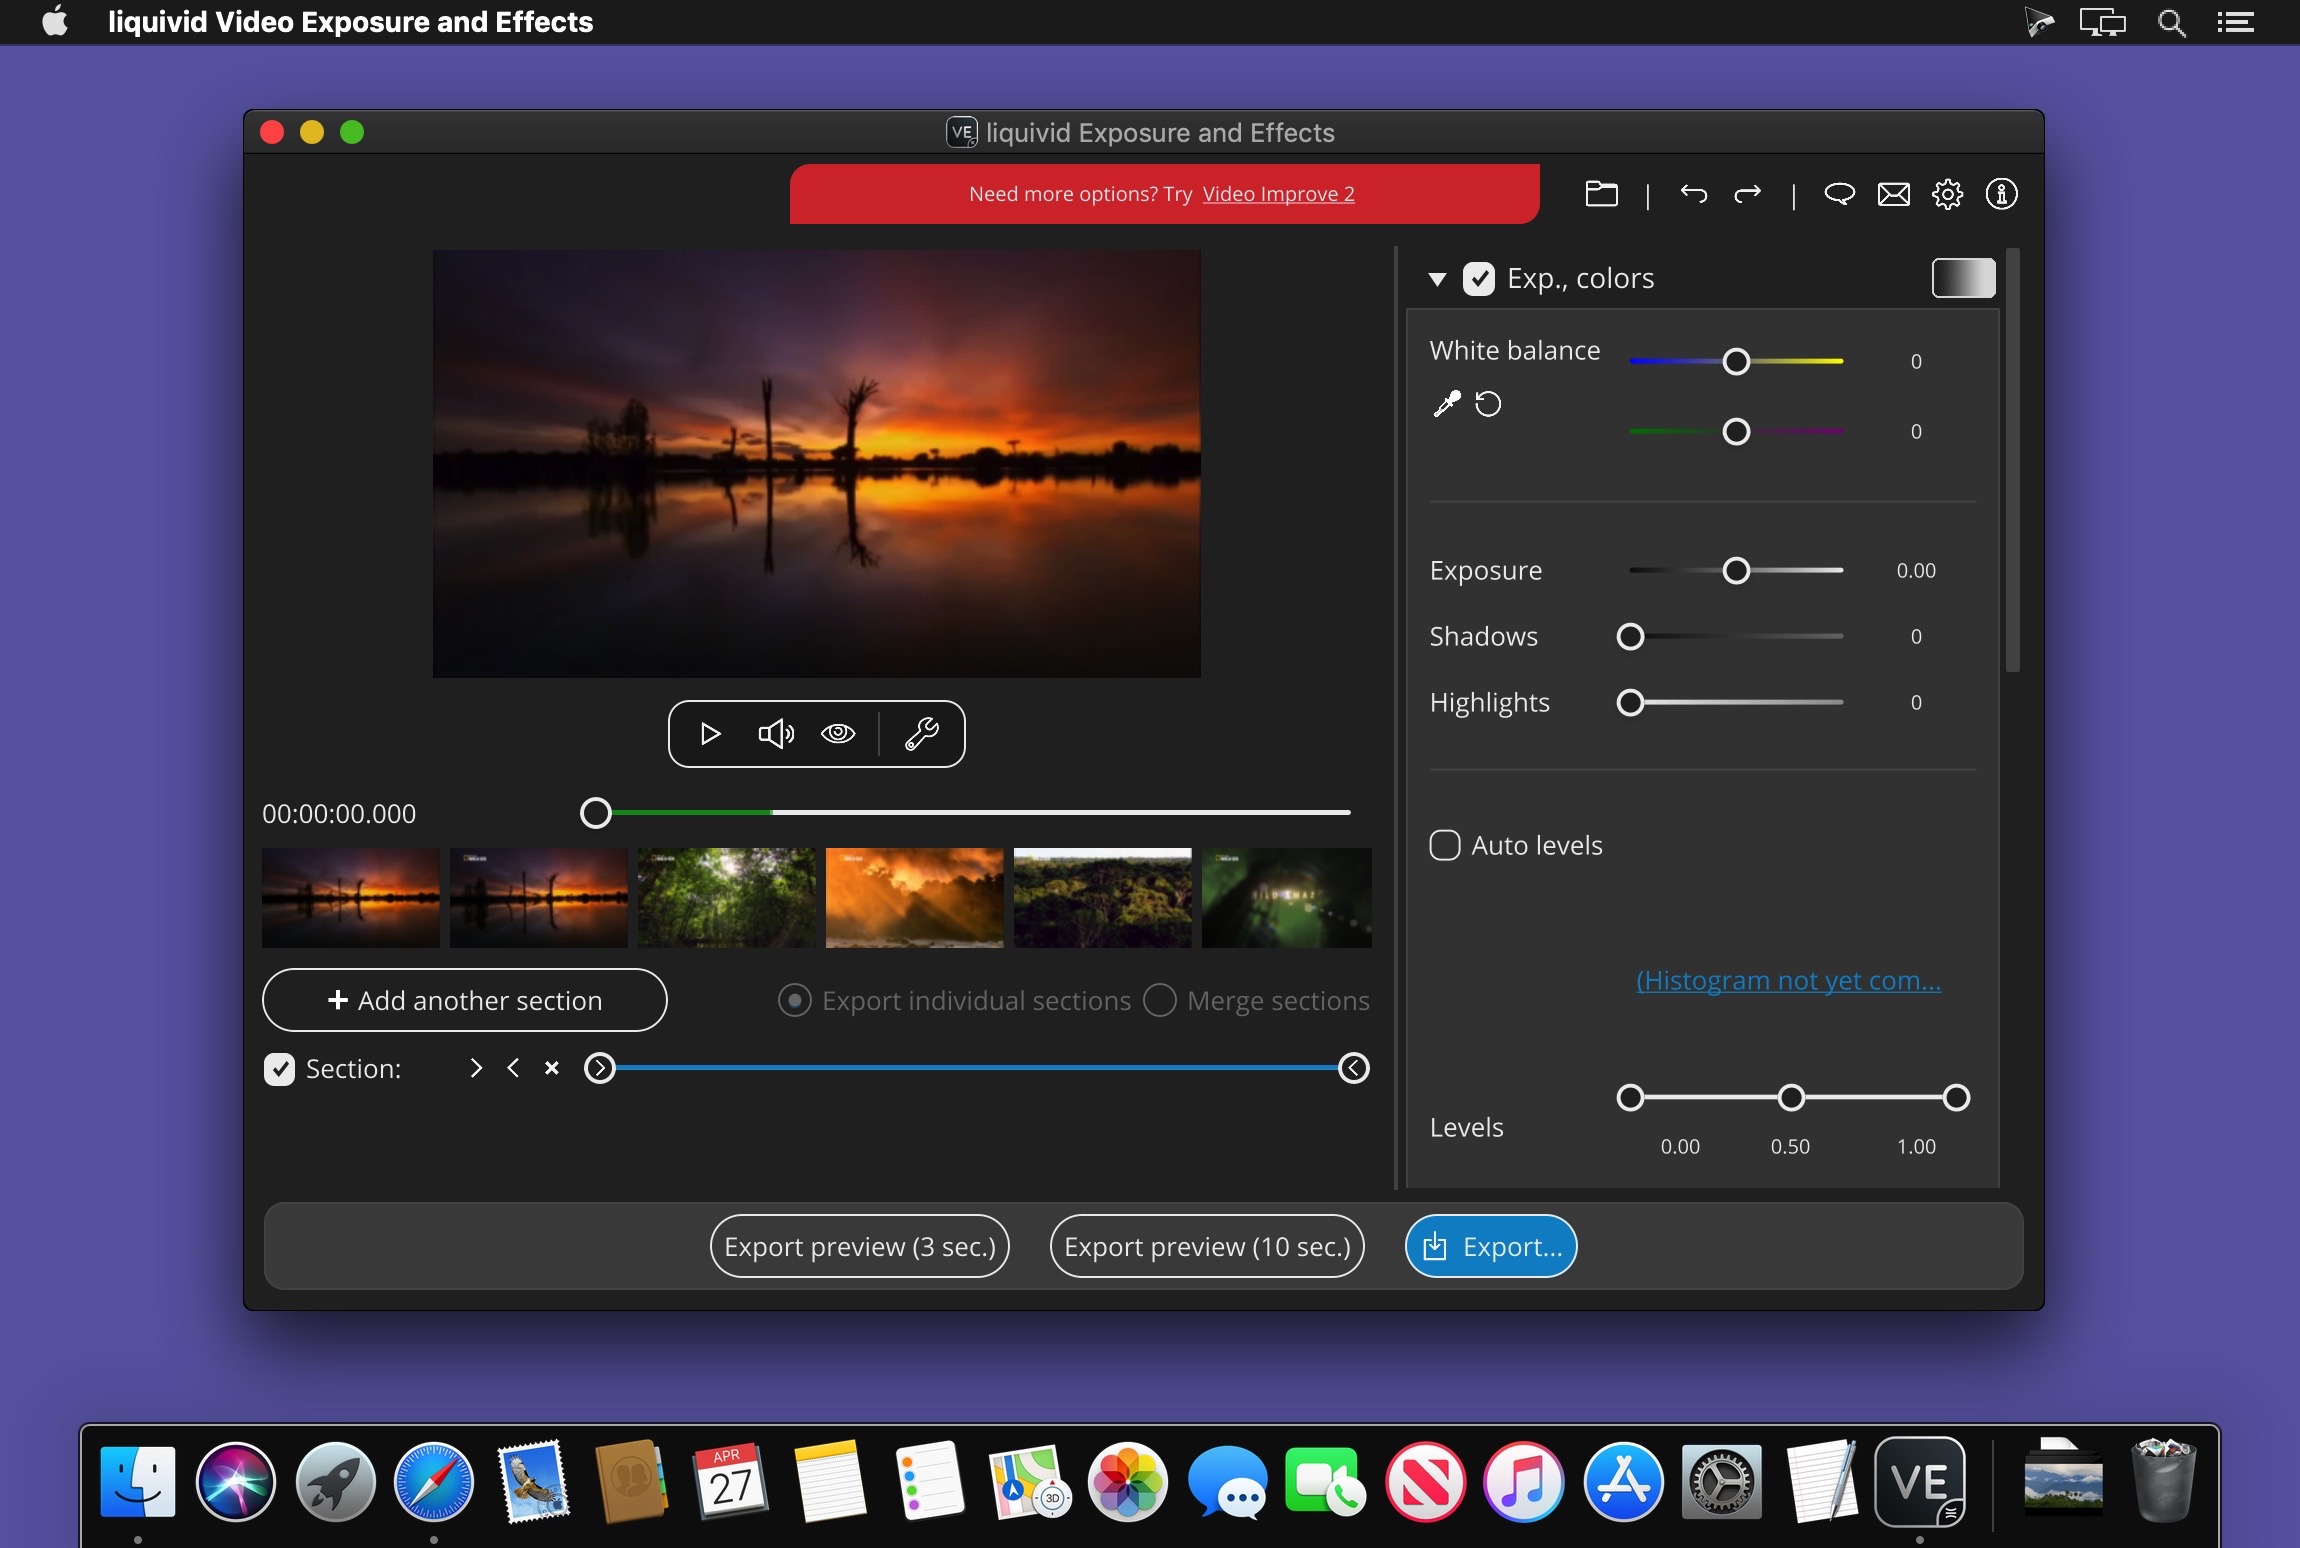2300x1548 pixels.
Task: Click the green-magenta white balance slider
Action: (x=1736, y=431)
